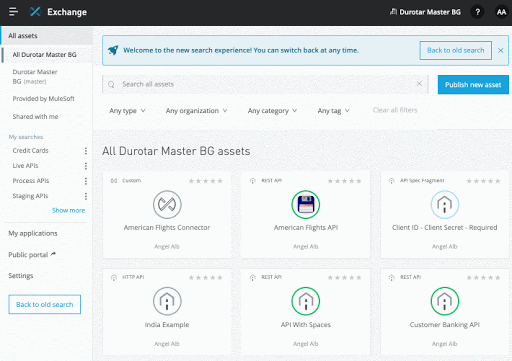
Task: Click Angel Alb under API With Spaces
Action: [306, 344]
